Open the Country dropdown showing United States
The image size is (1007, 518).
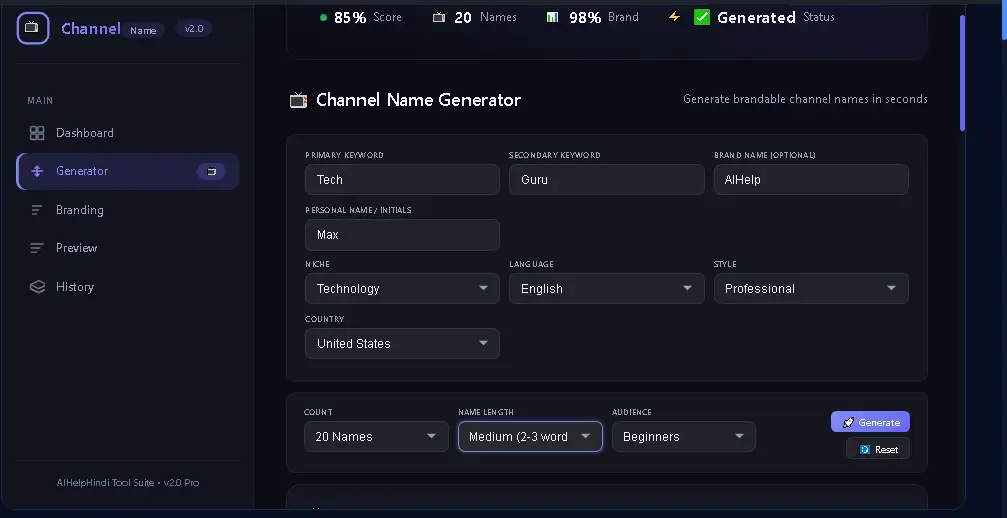click(x=402, y=343)
